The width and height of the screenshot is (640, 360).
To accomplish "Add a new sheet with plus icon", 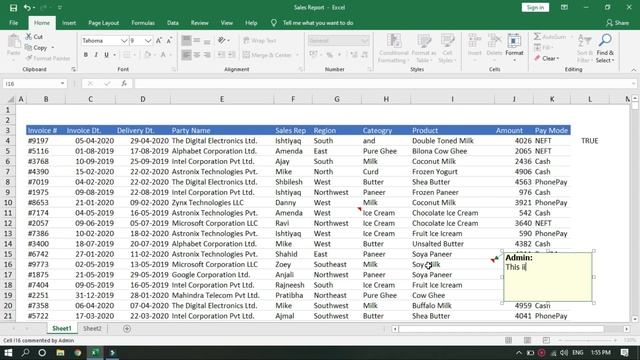I will point(127,329).
